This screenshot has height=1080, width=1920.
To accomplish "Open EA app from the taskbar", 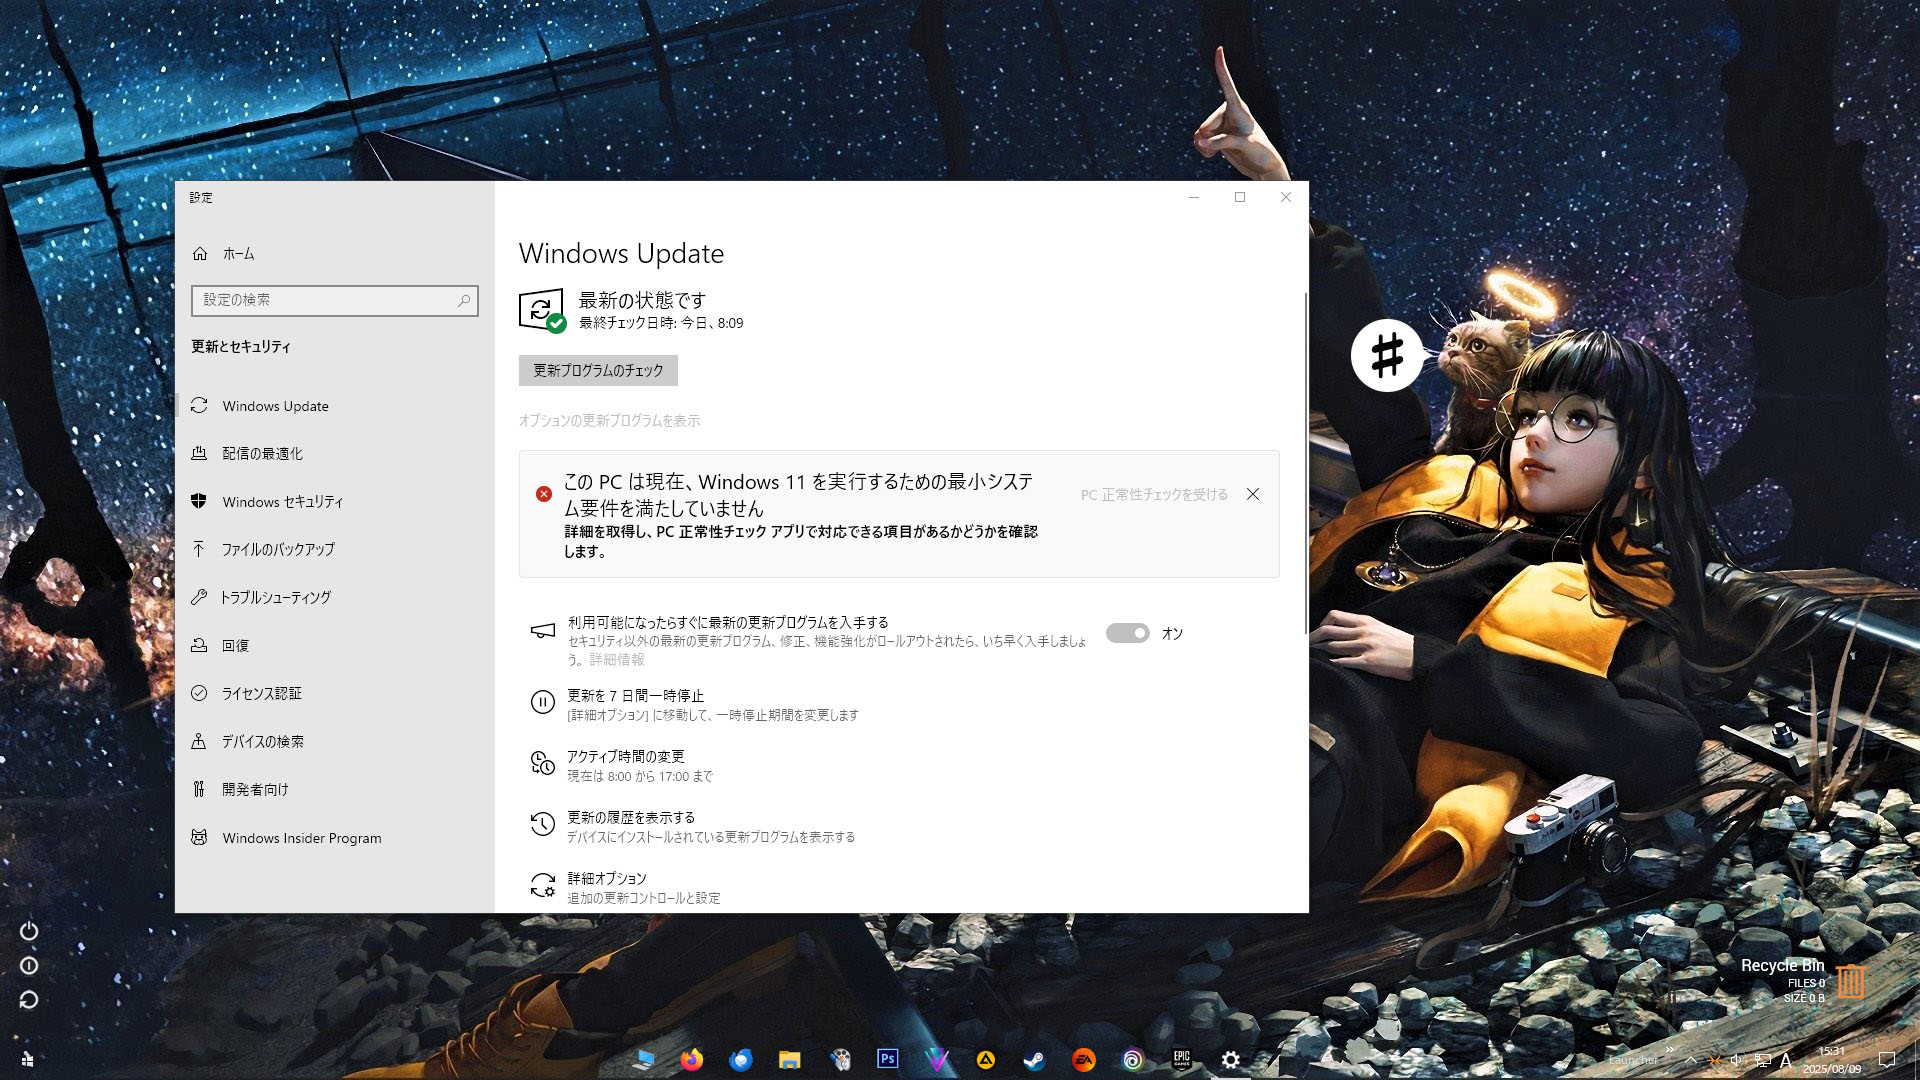I will [x=1083, y=1060].
